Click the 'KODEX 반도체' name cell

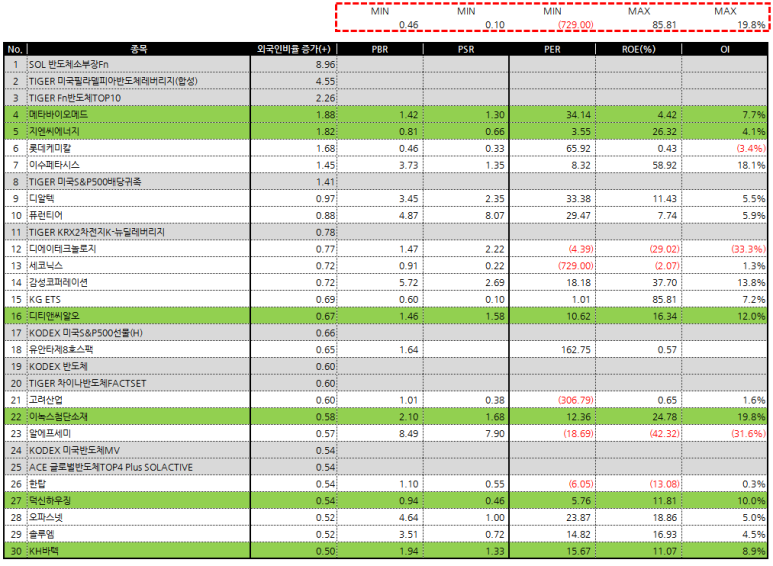pyautogui.click(x=139, y=366)
